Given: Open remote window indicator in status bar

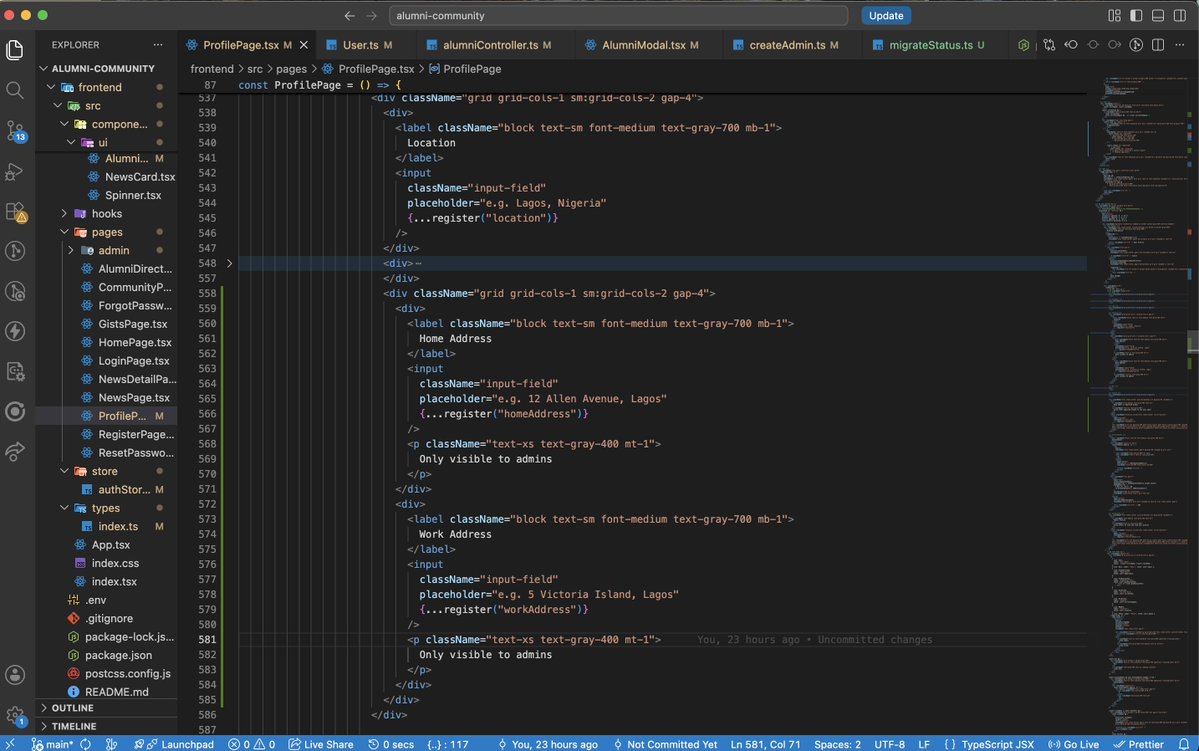Looking at the screenshot, I should point(10,744).
